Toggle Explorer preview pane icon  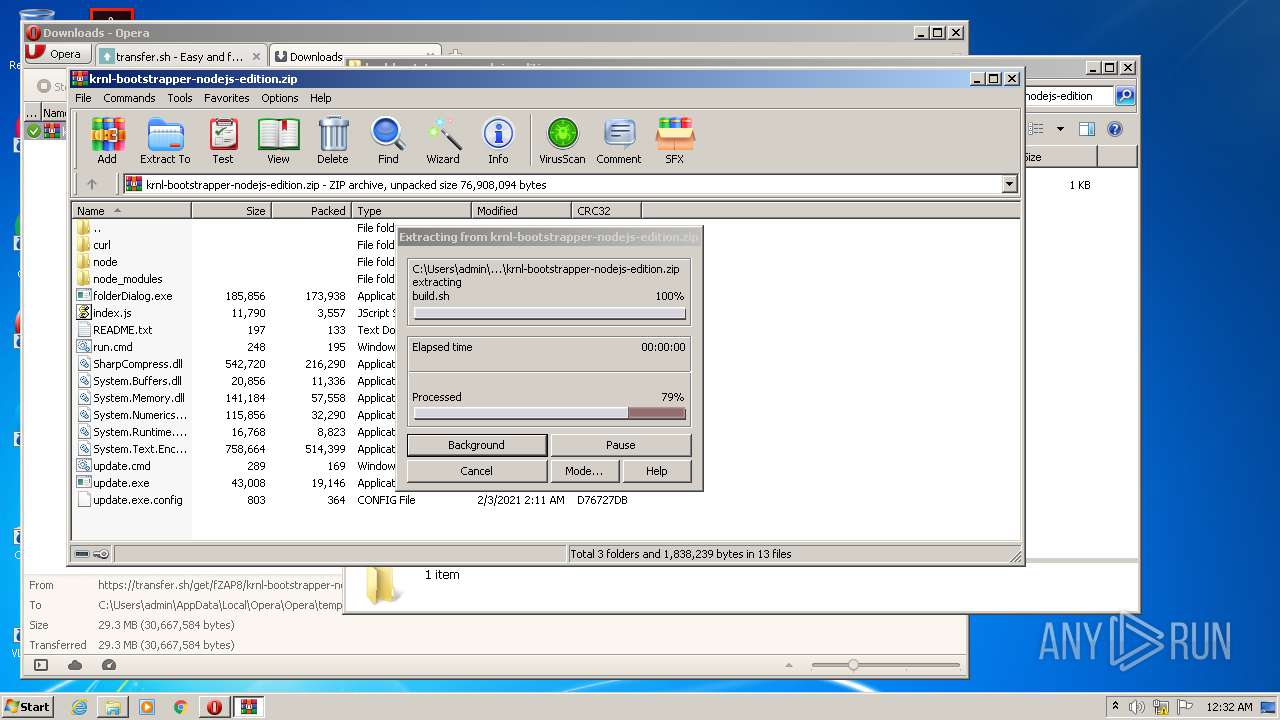click(x=1087, y=129)
